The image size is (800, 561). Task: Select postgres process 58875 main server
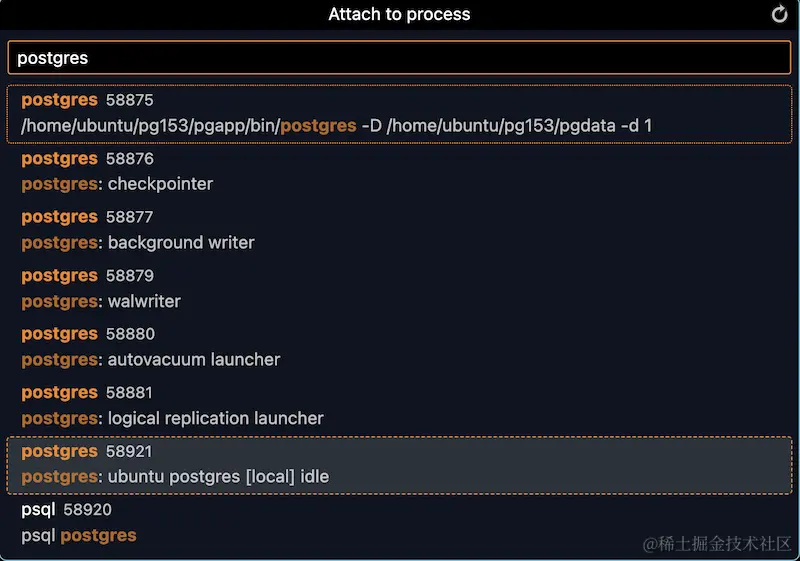pos(399,114)
